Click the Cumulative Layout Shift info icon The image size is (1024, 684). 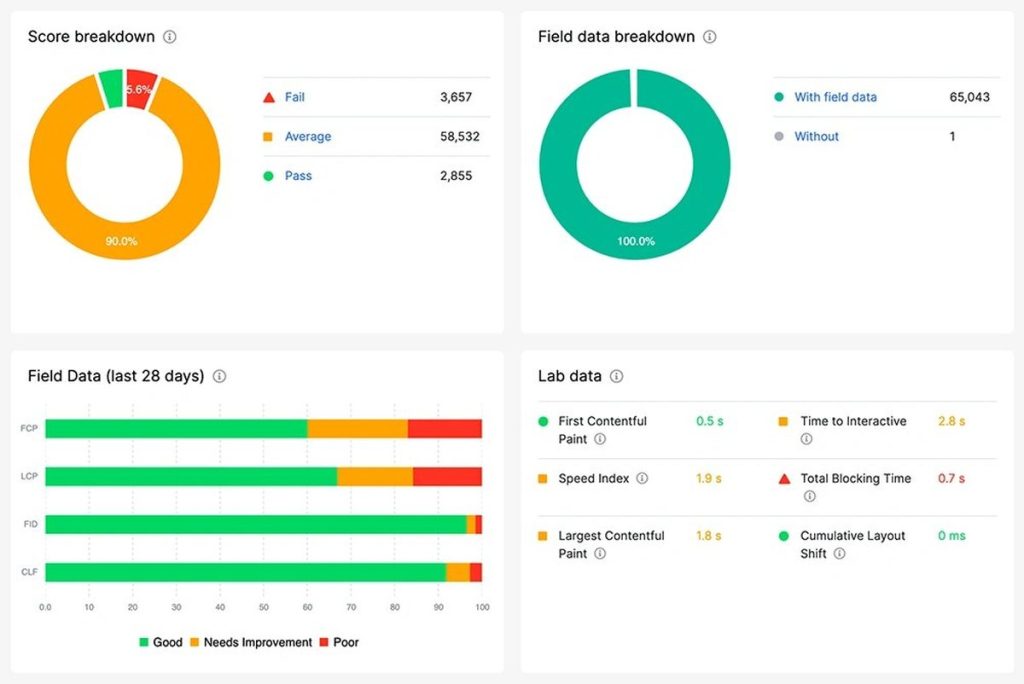coord(840,553)
